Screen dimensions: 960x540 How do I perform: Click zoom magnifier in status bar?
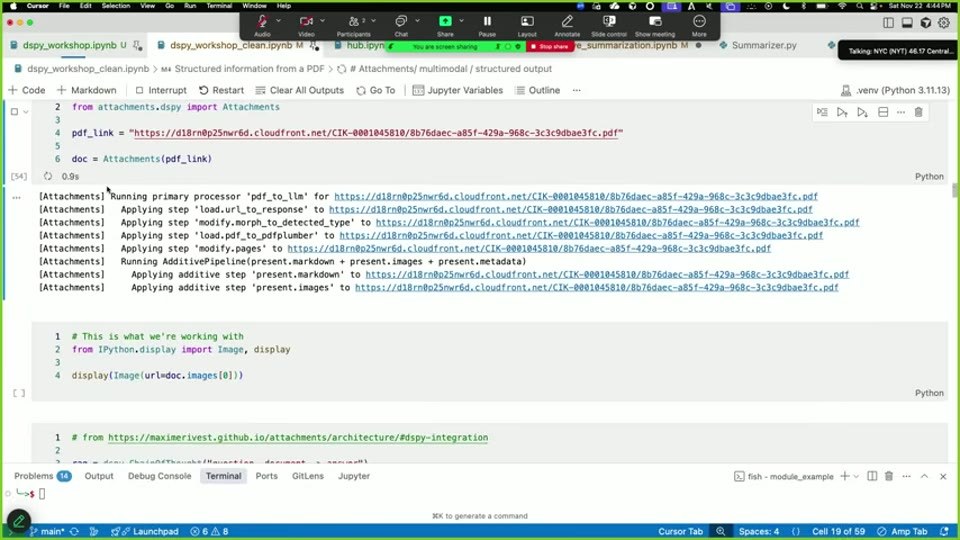point(721,531)
